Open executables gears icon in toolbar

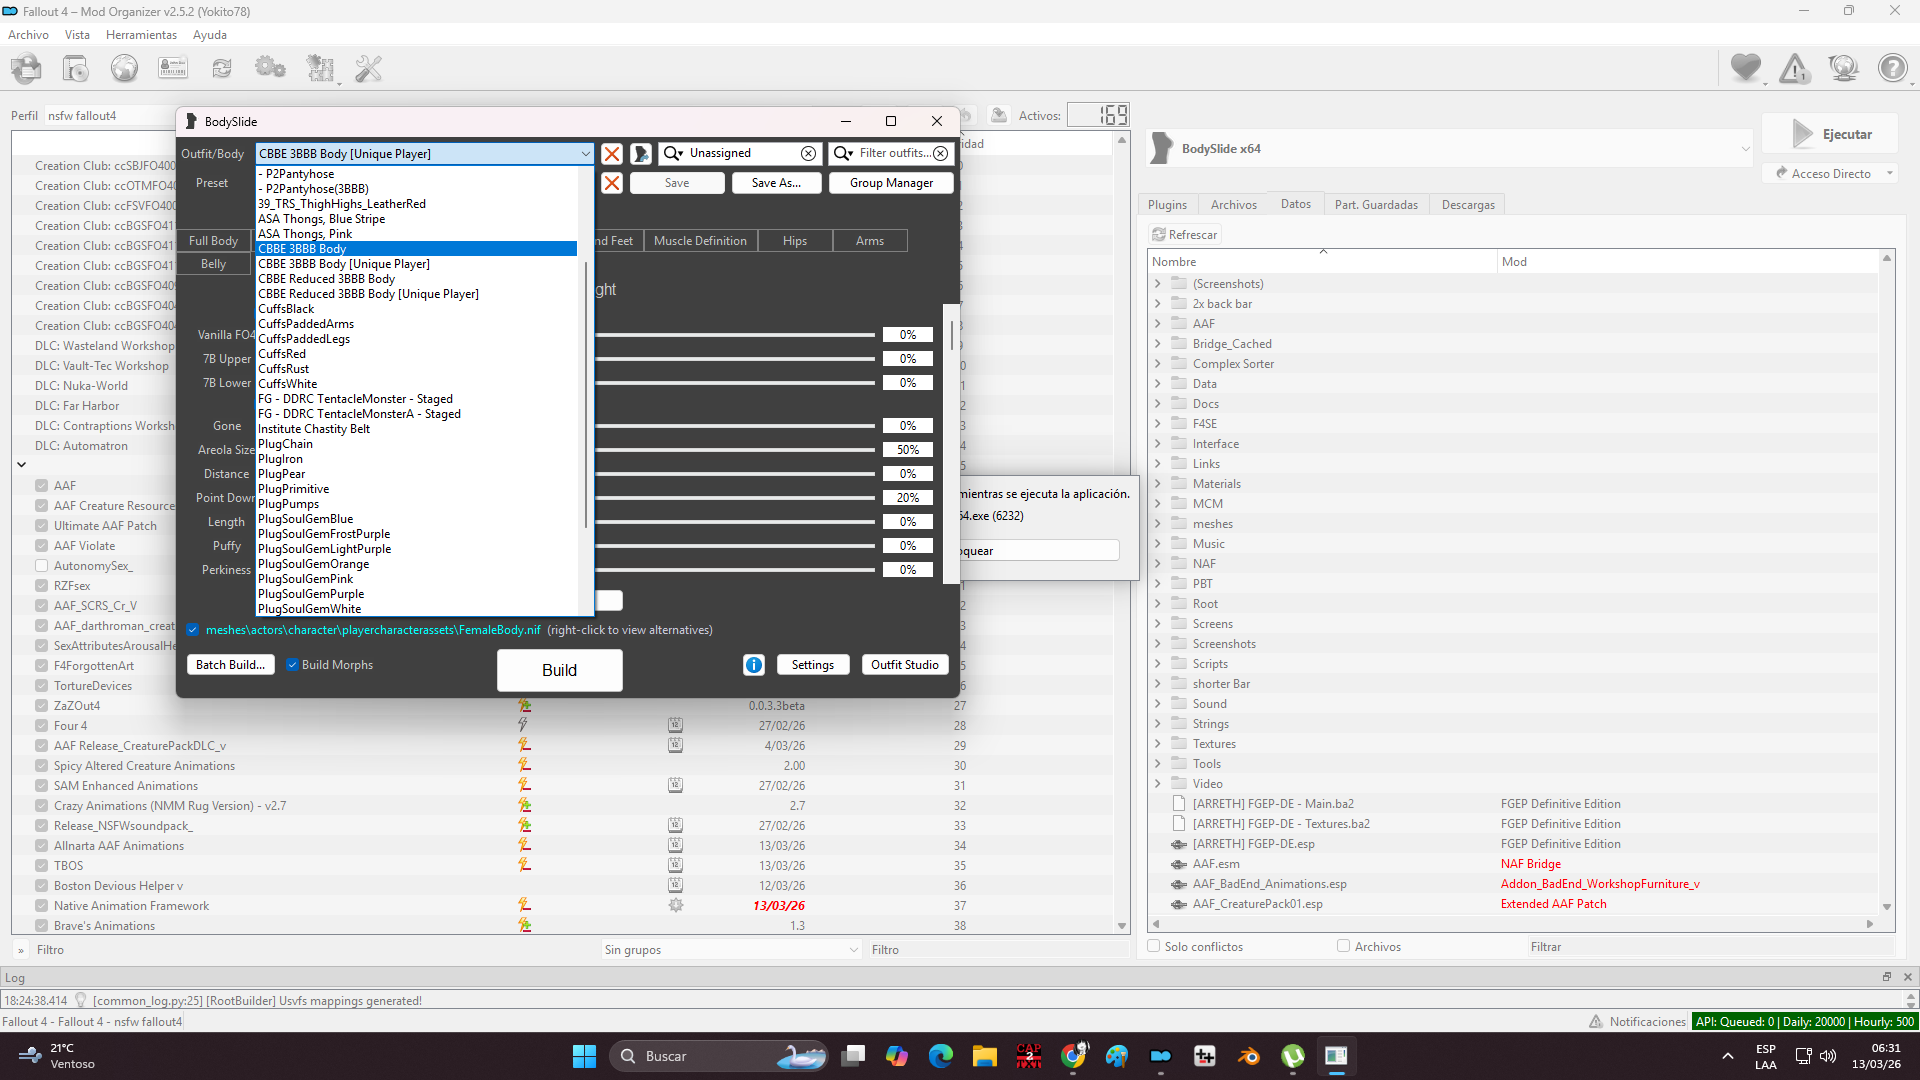(271, 69)
